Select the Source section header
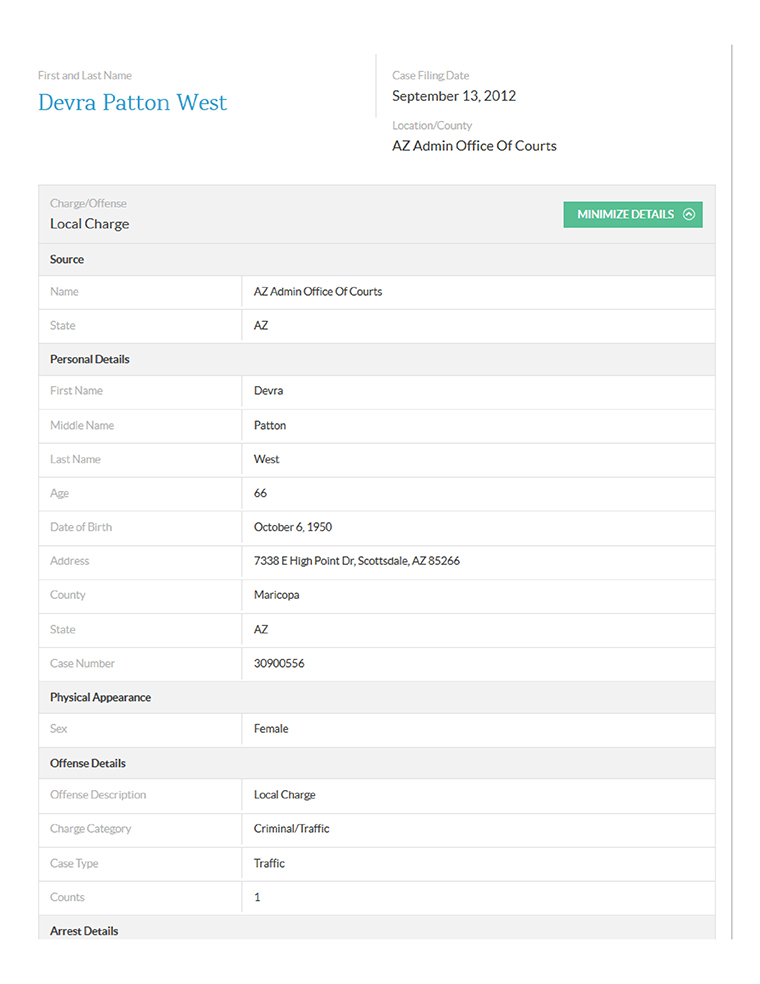The width and height of the screenshot is (760, 984). pyautogui.click(x=67, y=259)
